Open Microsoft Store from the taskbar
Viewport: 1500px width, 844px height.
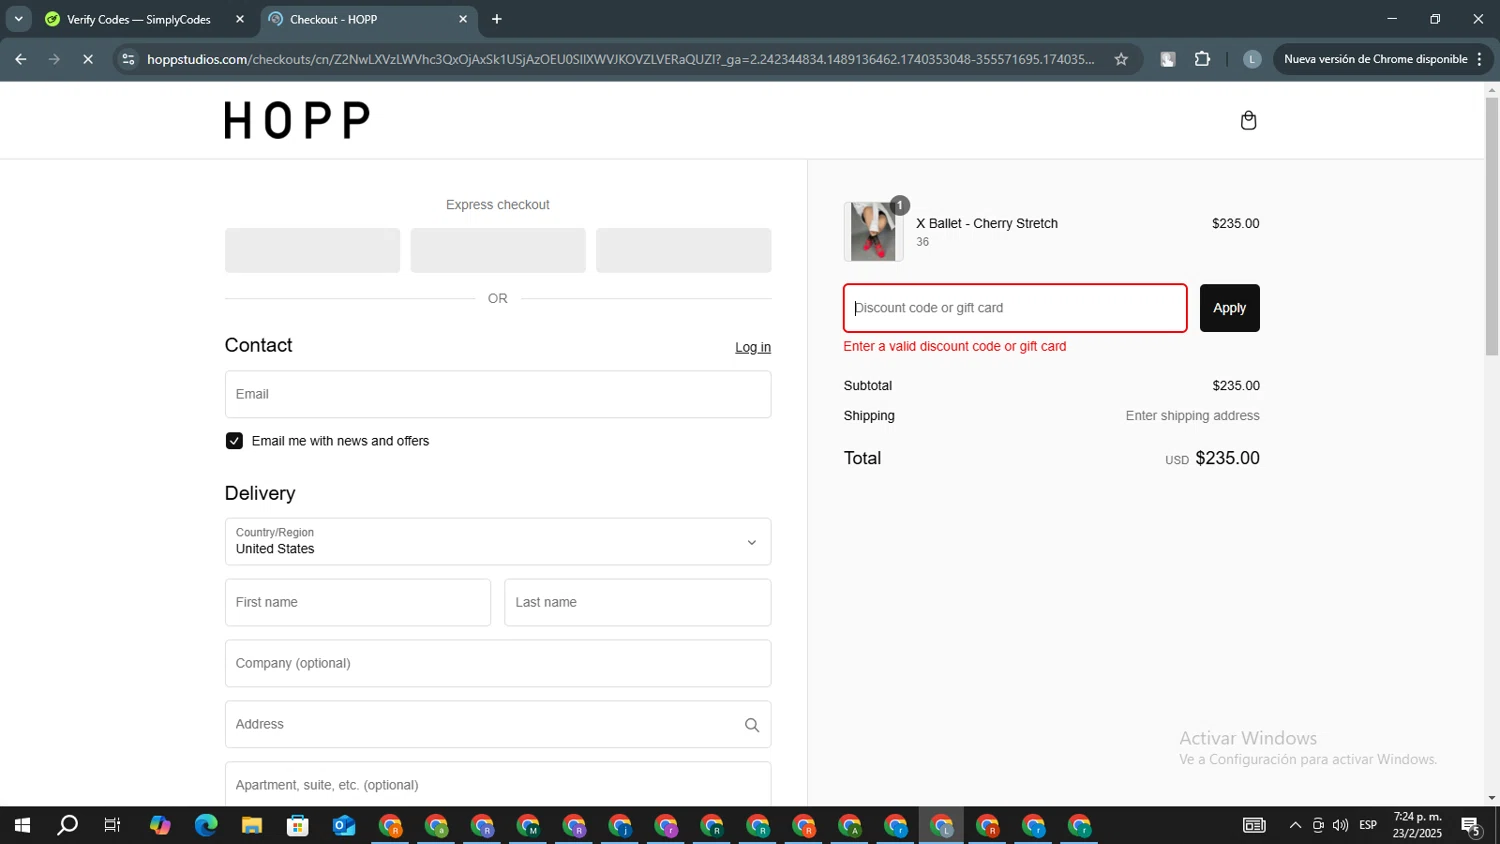298,826
